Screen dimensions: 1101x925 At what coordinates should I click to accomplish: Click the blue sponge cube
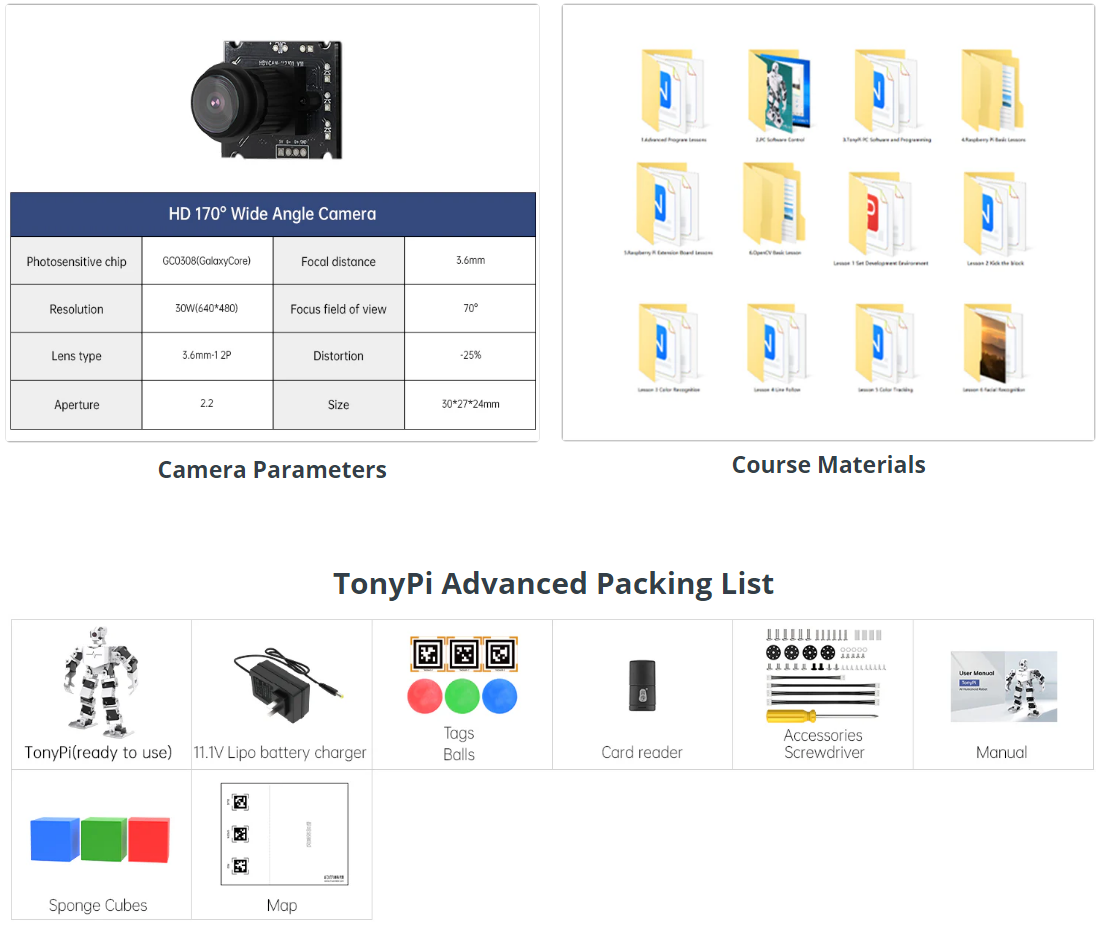(x=55, y=839)
